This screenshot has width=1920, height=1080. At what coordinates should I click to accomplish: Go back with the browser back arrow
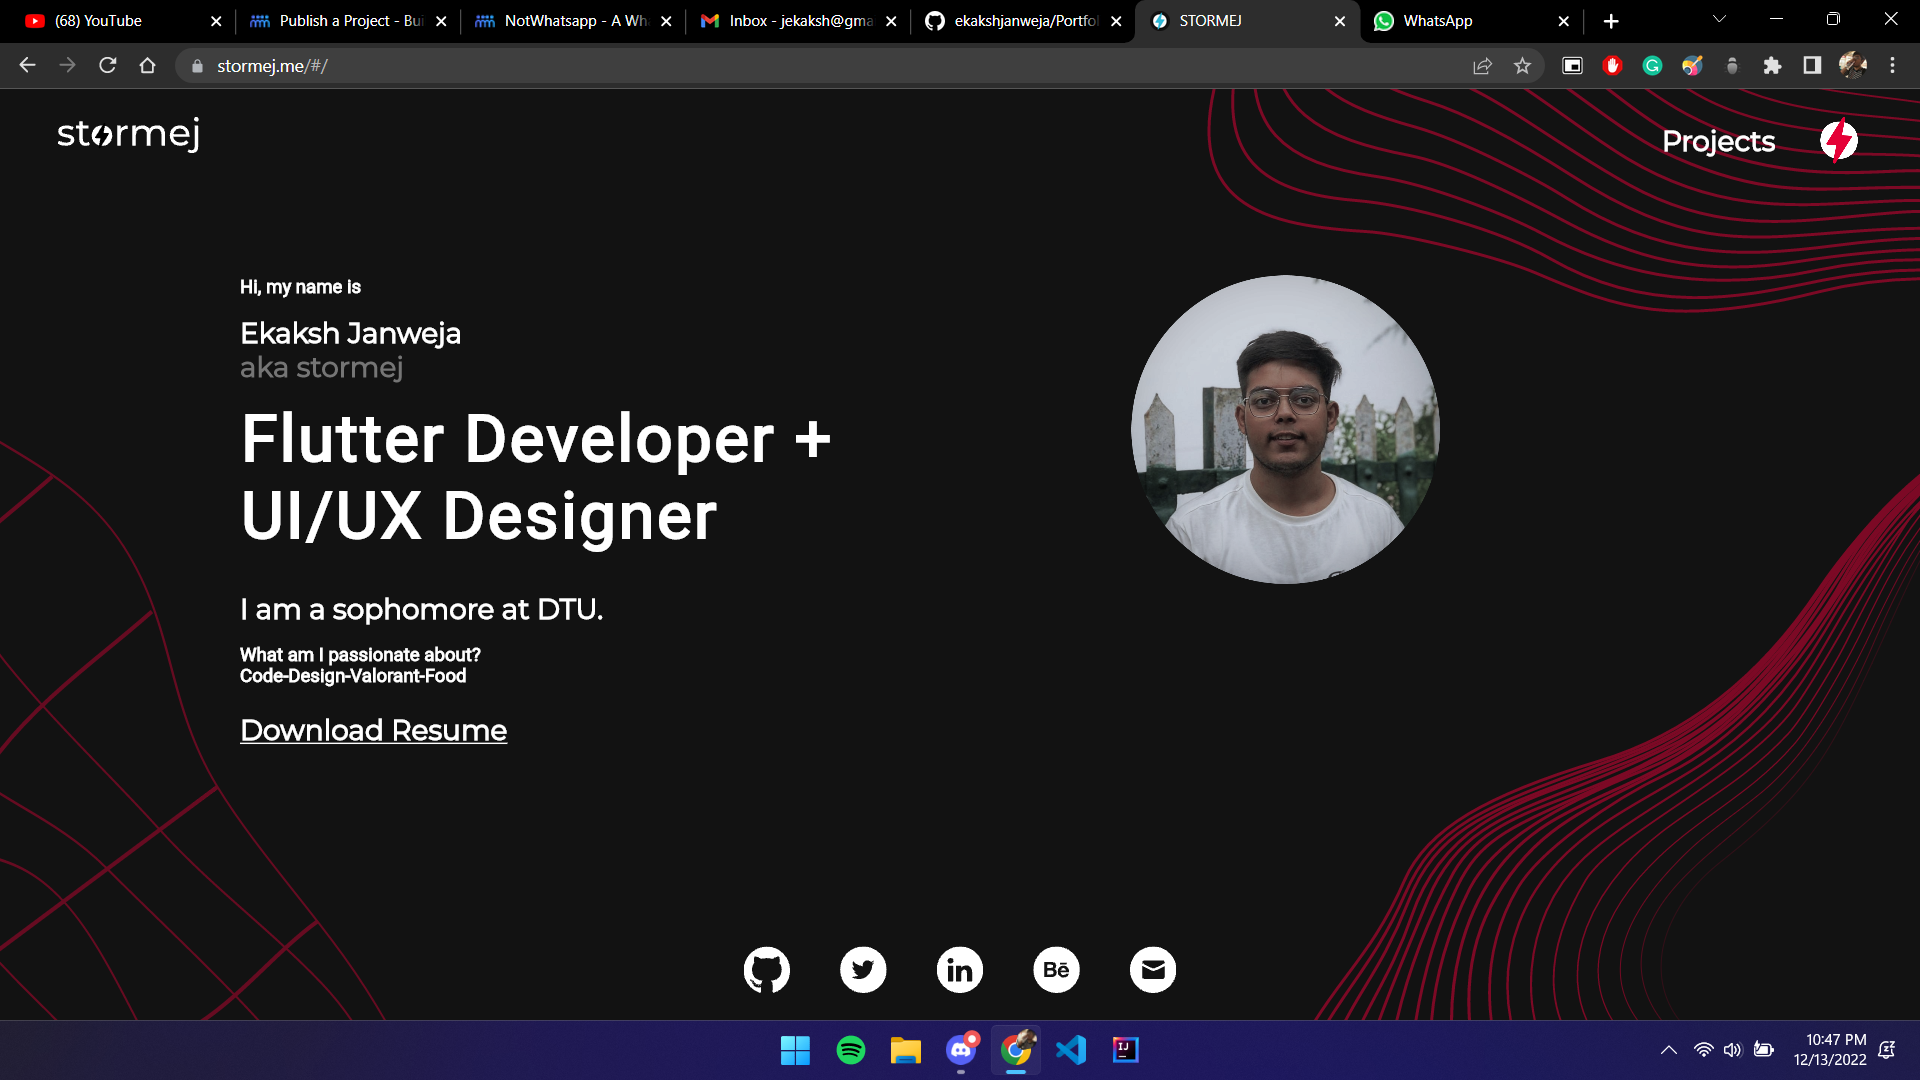pos(27,65)
